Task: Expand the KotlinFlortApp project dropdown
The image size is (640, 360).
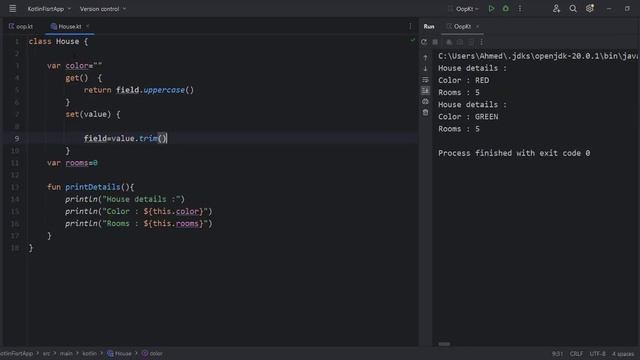Action: (49, 9)
